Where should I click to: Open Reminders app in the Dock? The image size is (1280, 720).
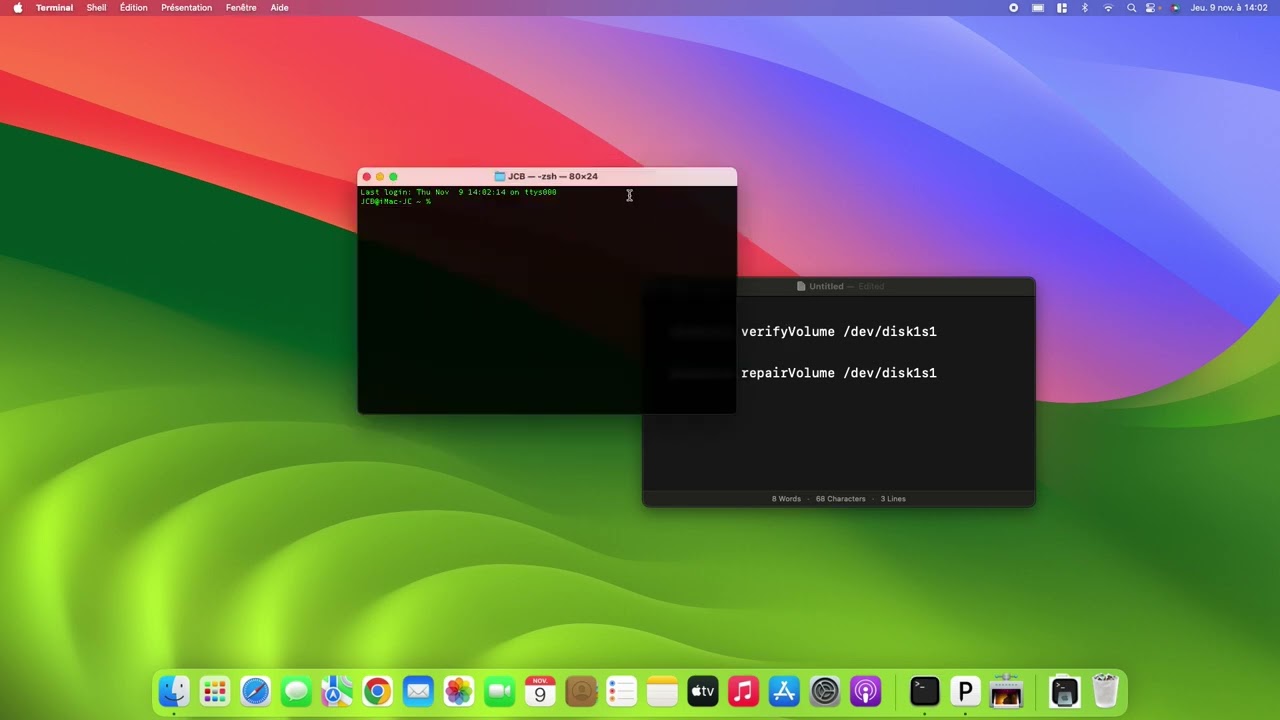tap(621, 691)
